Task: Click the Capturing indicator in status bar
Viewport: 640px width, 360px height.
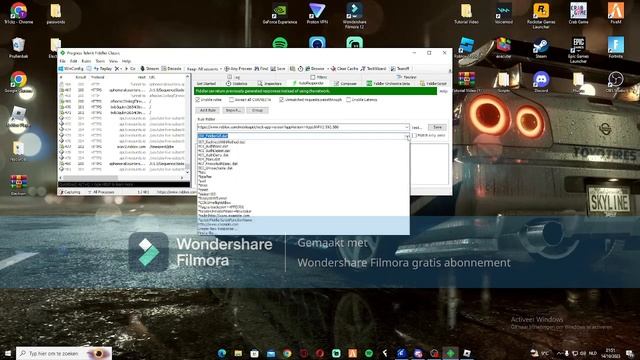Action: [x=69, y=192]
